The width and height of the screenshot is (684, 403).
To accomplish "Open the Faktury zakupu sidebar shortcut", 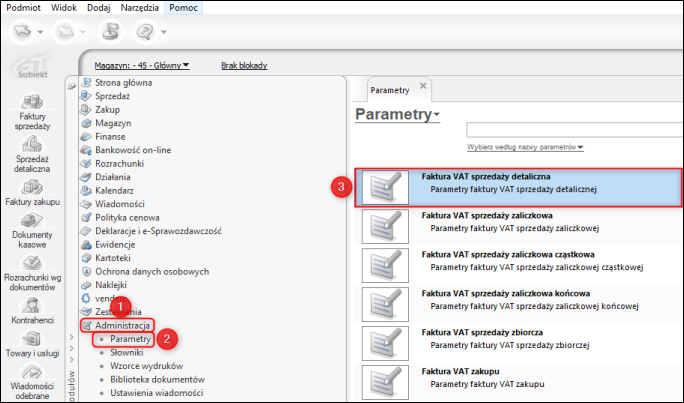I will (x=32, y=192).
